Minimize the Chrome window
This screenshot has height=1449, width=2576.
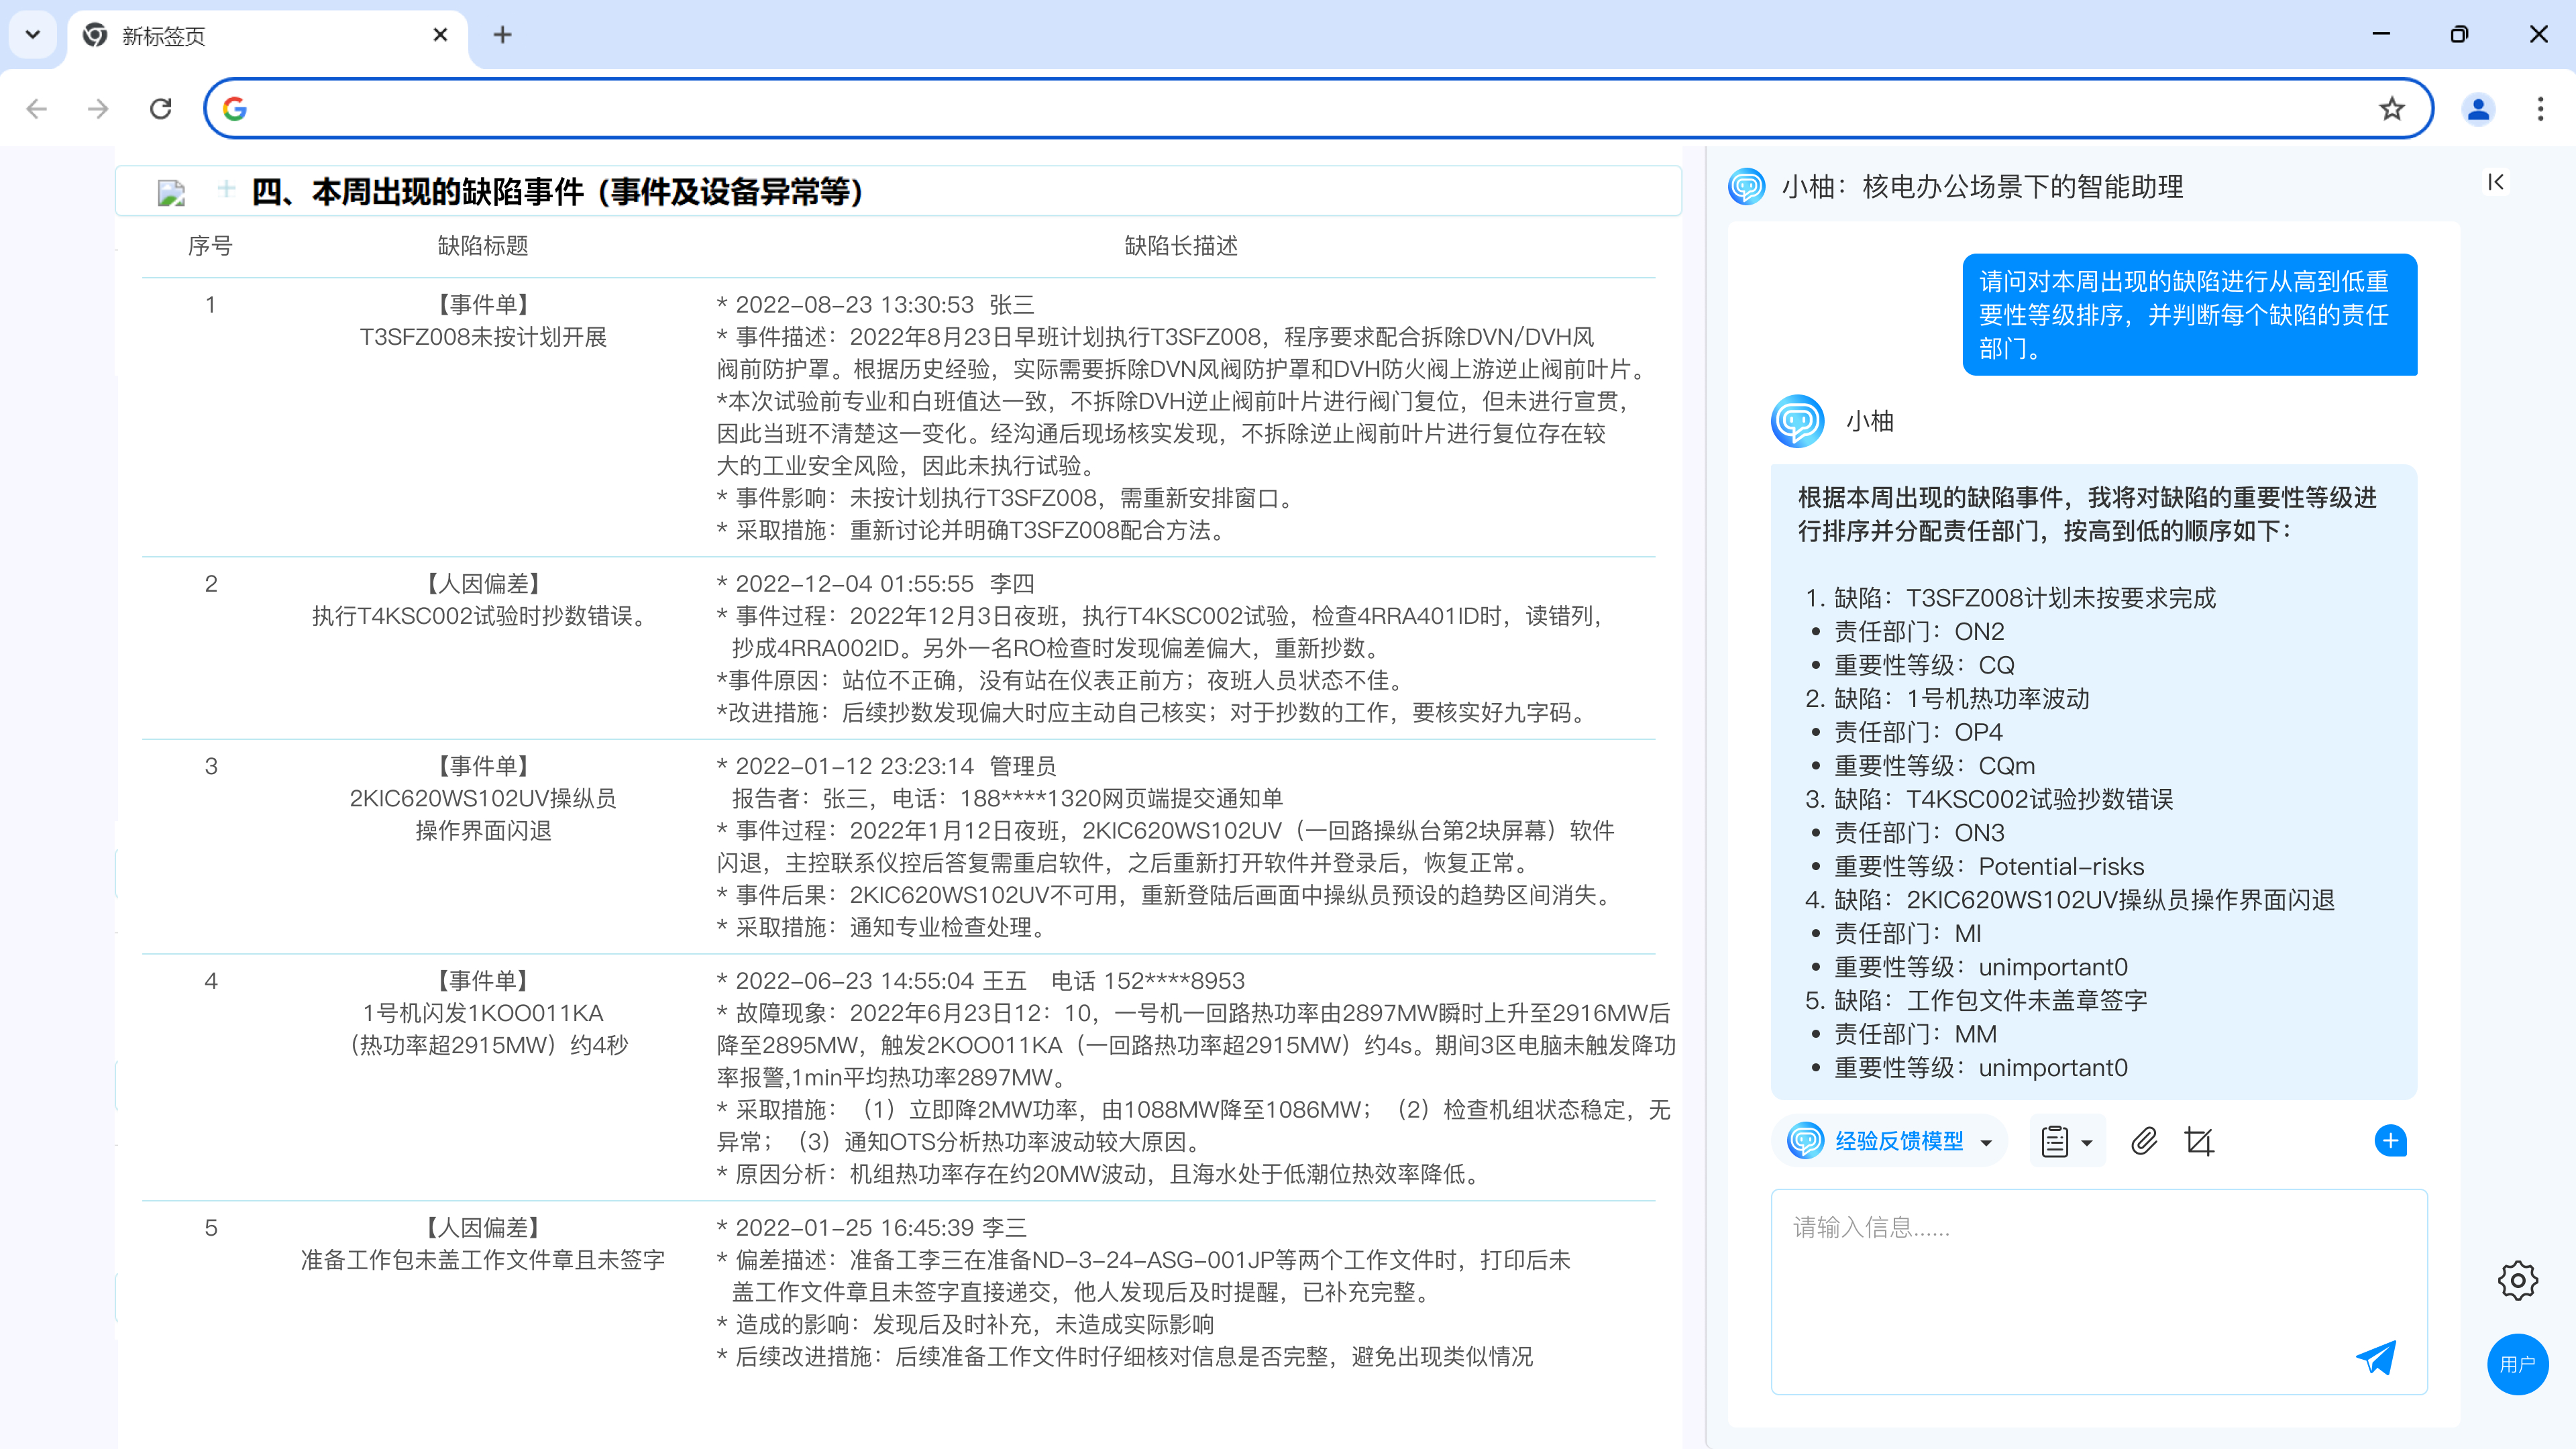coord(2381,34)
